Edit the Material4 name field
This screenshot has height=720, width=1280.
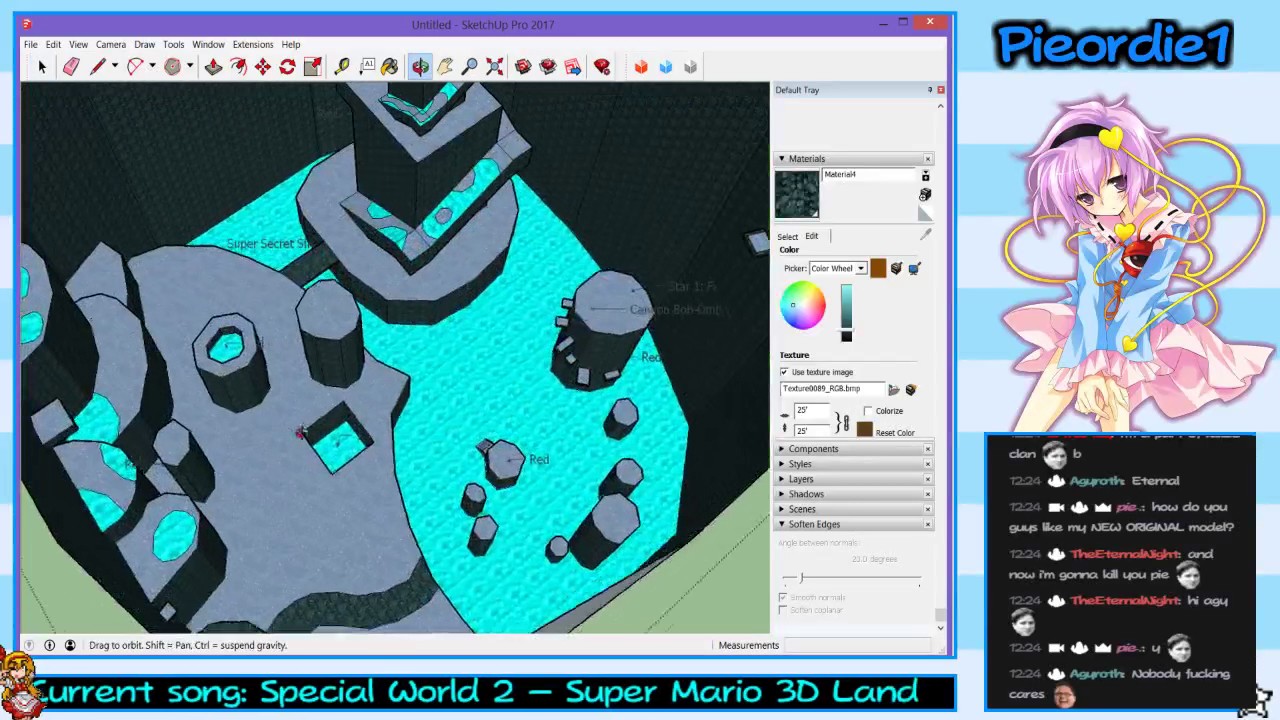(868, 175)
